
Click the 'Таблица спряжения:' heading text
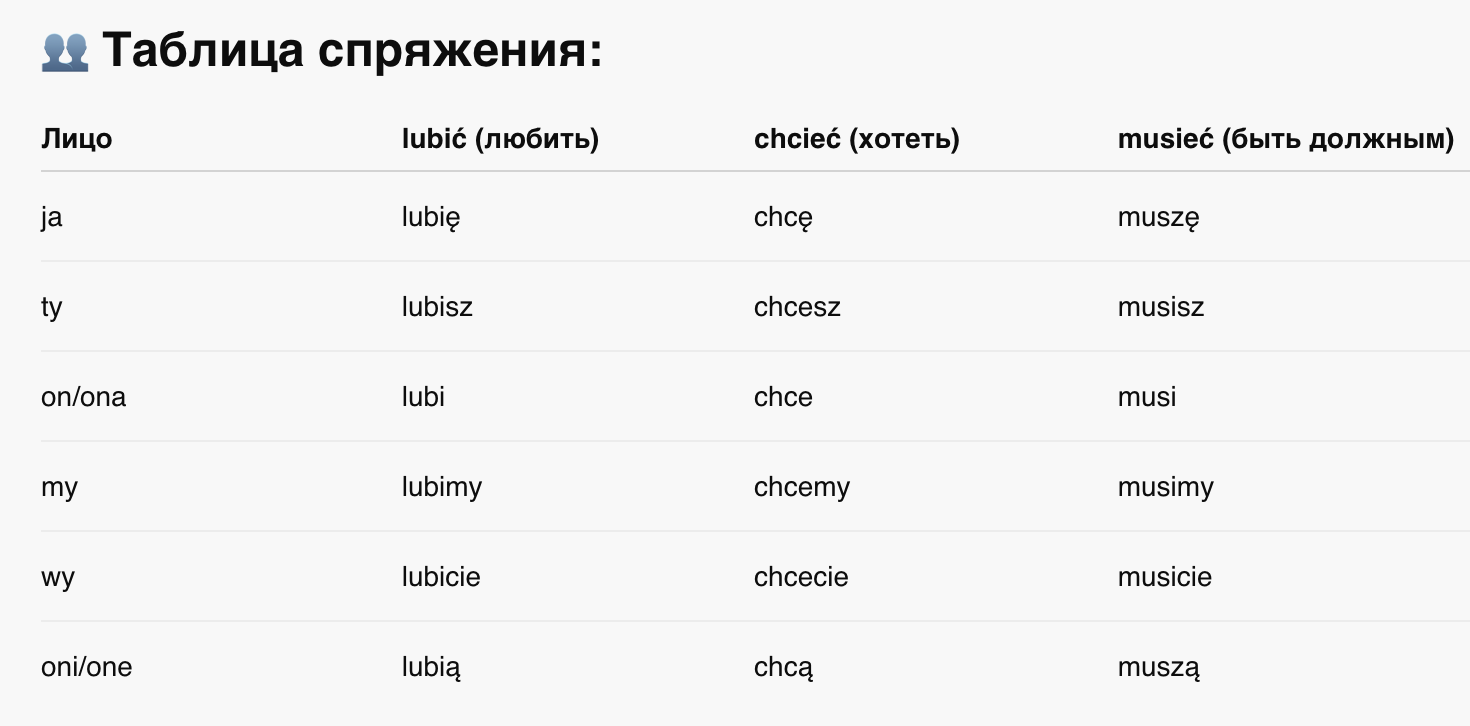pyautogui.click(x=352, y=50)
